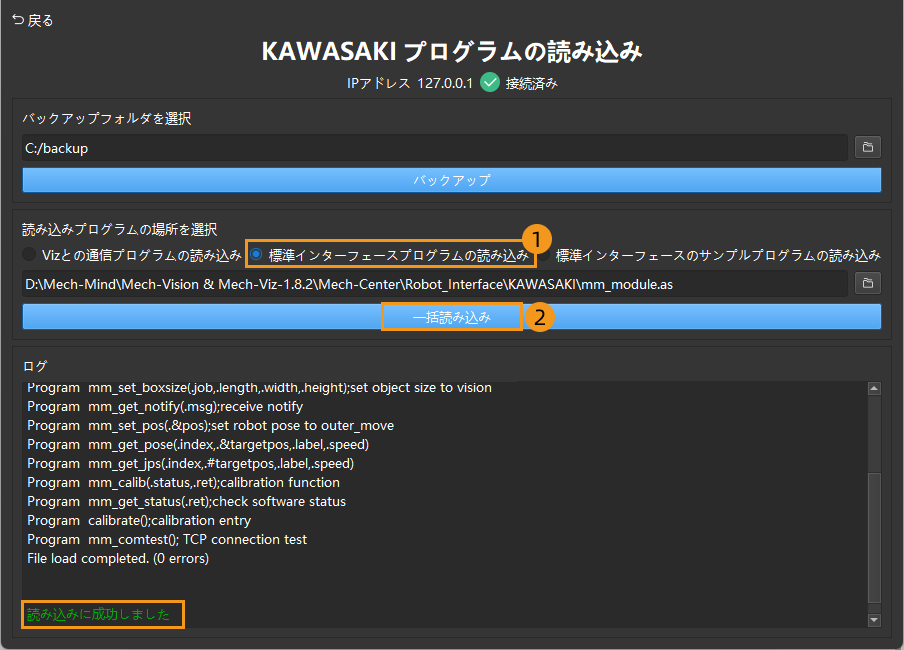The height and width of the screenshot is (650, 904).
Task: Click the C:/backup folder path field
Action: (435, 148)
